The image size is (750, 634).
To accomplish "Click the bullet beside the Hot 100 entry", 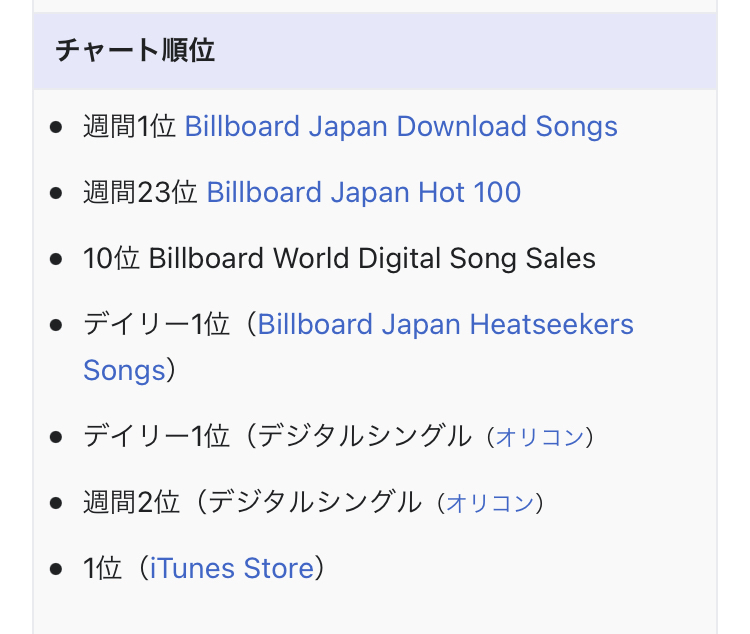I will point(56,193).
